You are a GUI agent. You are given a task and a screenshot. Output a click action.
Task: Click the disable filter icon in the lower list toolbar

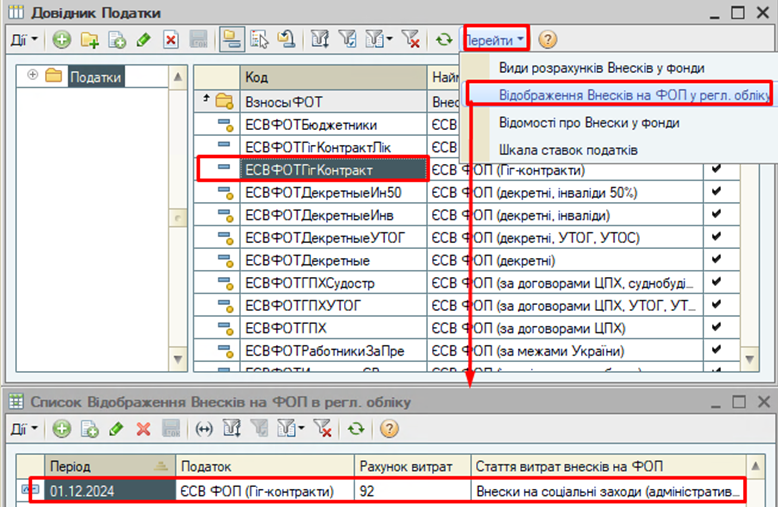point(322,429)
